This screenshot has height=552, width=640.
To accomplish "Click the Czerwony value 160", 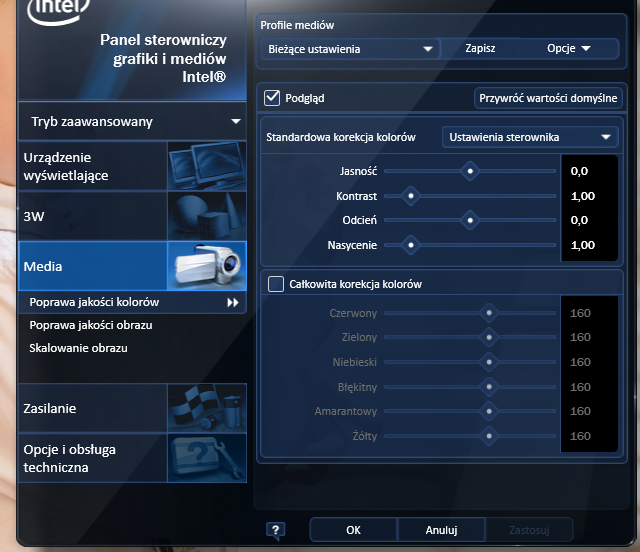I will tap(580, 313).
